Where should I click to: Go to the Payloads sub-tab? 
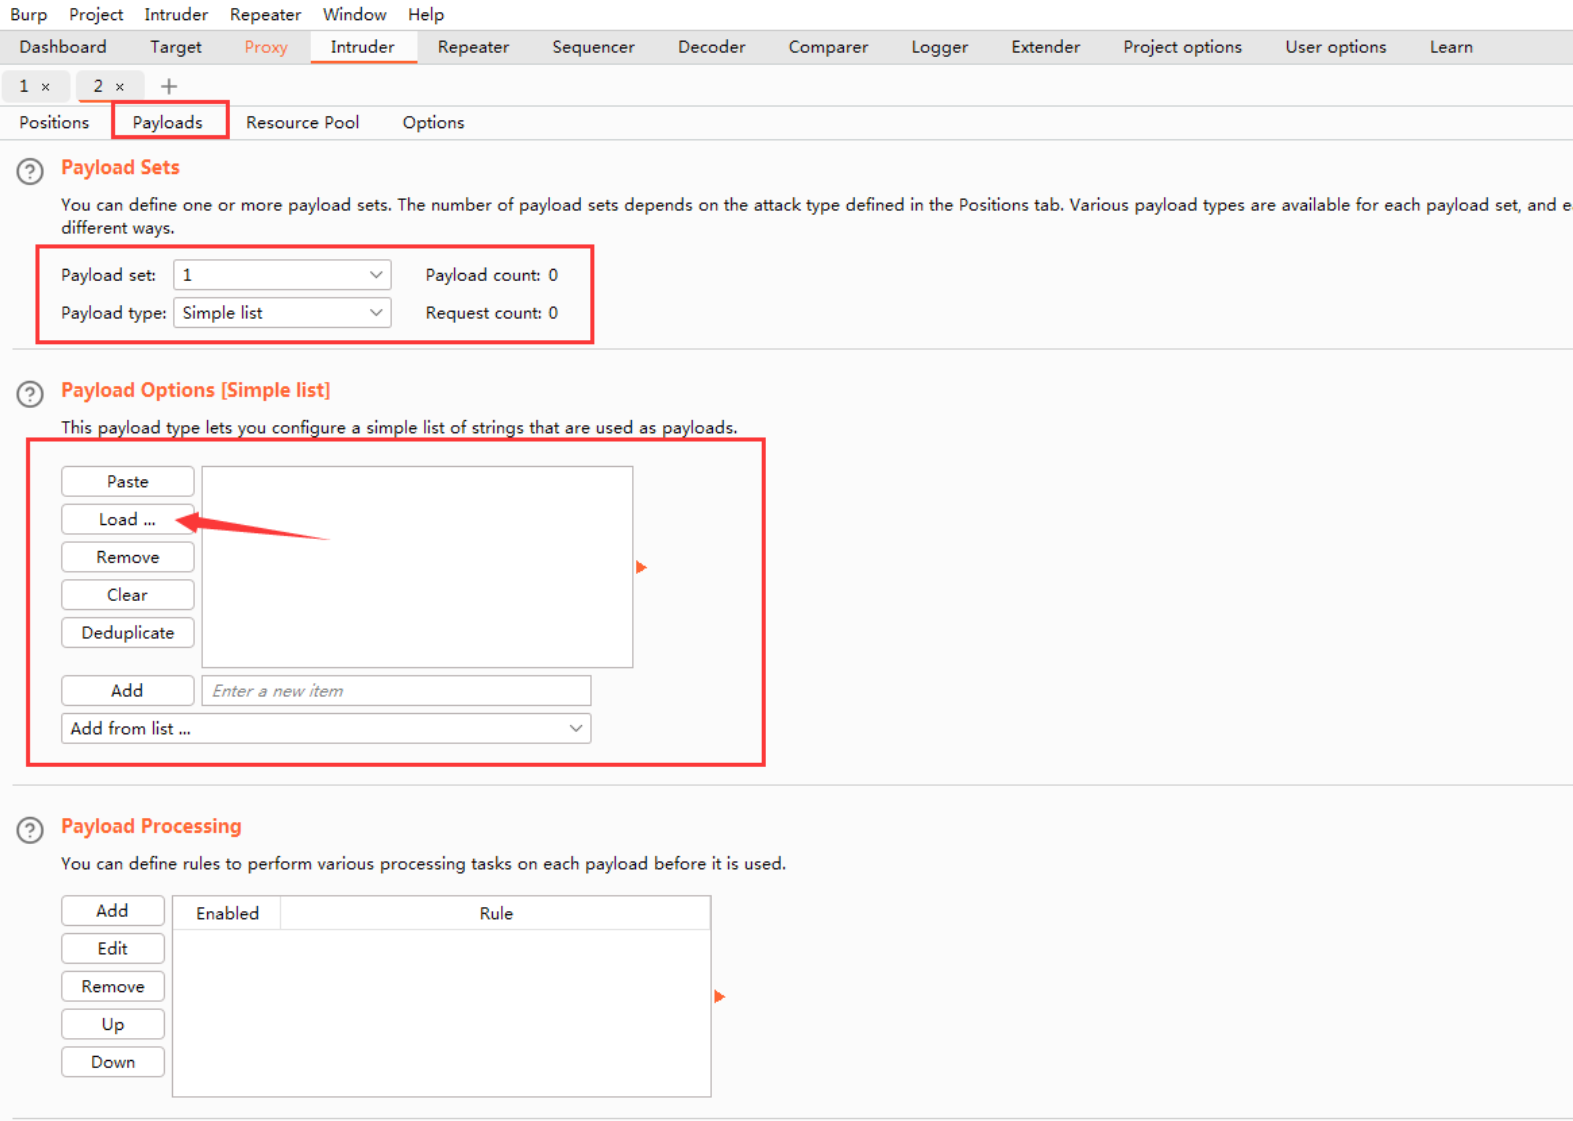(168, 122)
